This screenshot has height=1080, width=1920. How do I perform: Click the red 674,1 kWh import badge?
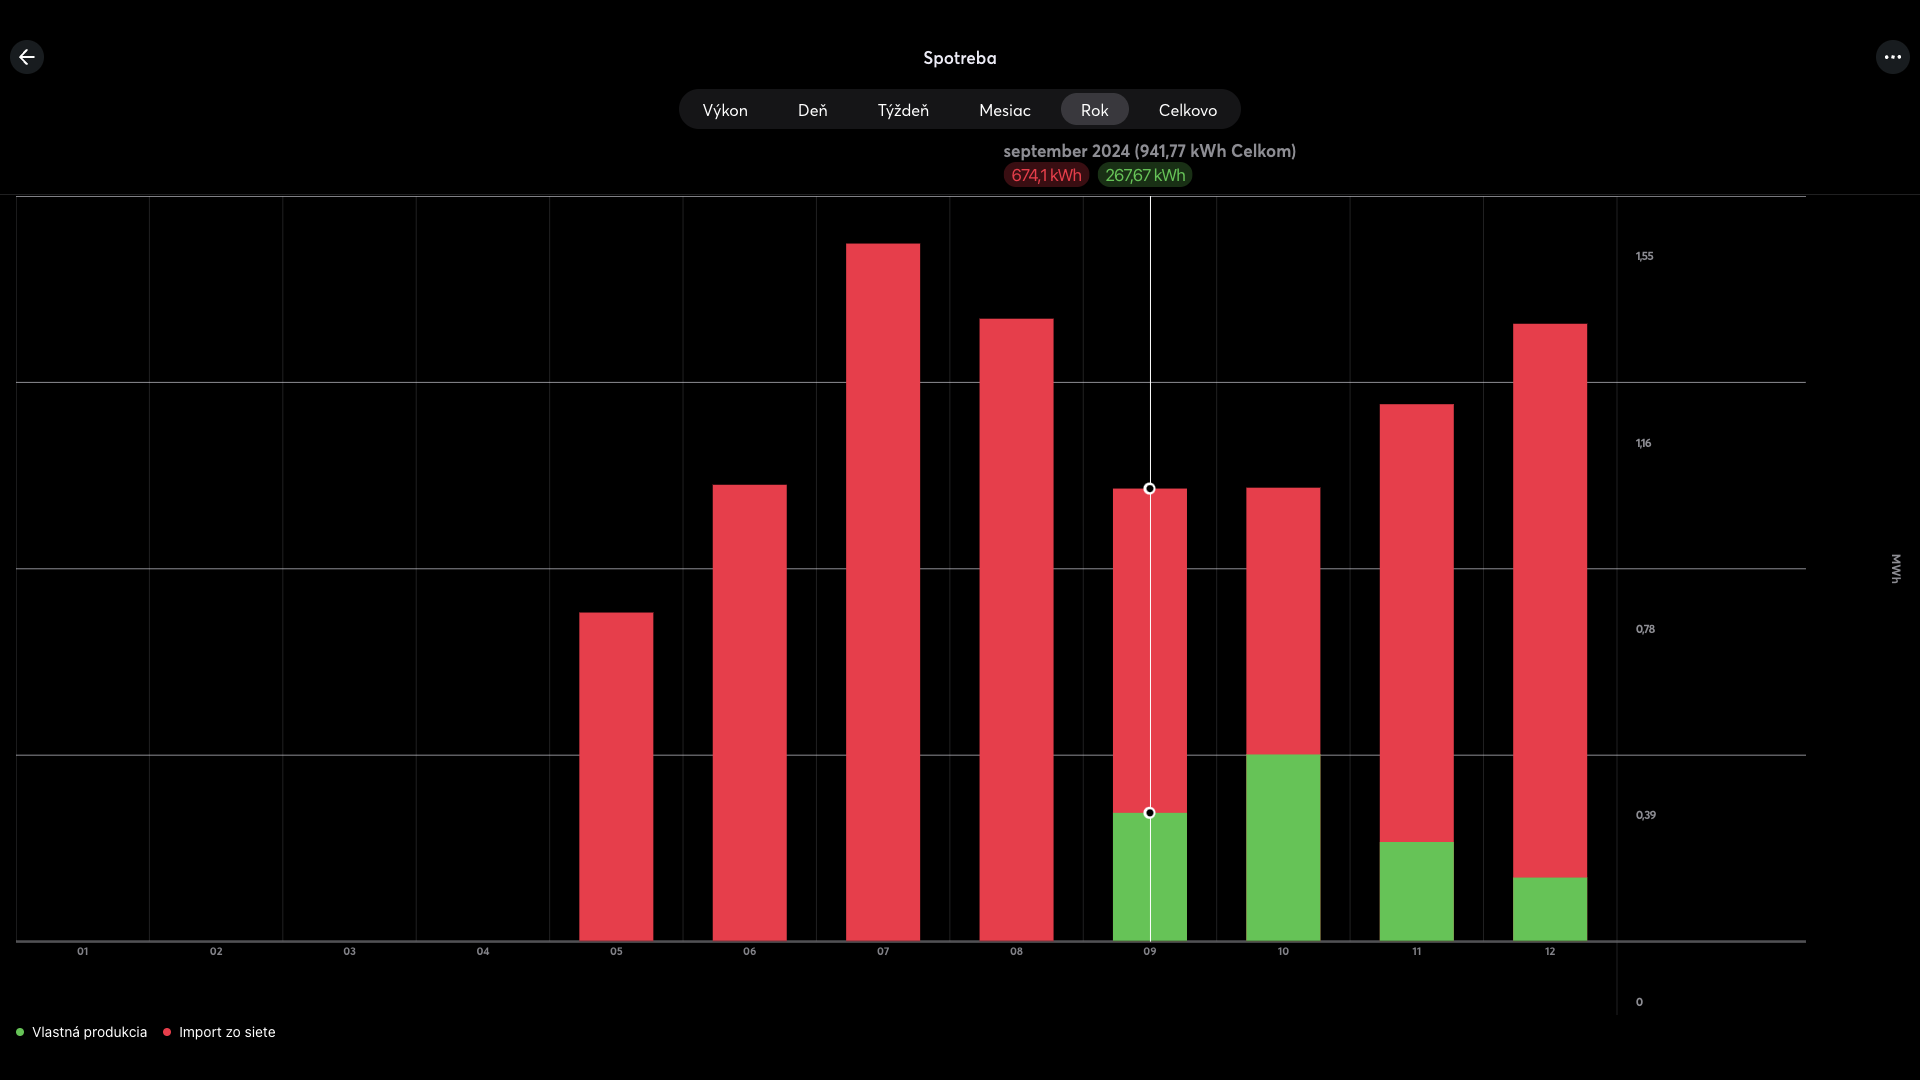click(x=1046, y=175)
